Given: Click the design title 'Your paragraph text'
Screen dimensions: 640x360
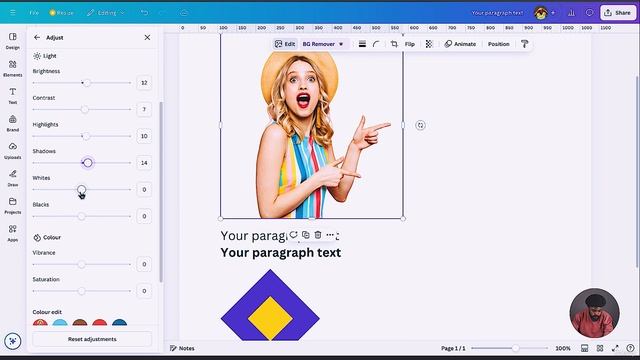Looking at the screenshot, I should [x=497, y=13].
